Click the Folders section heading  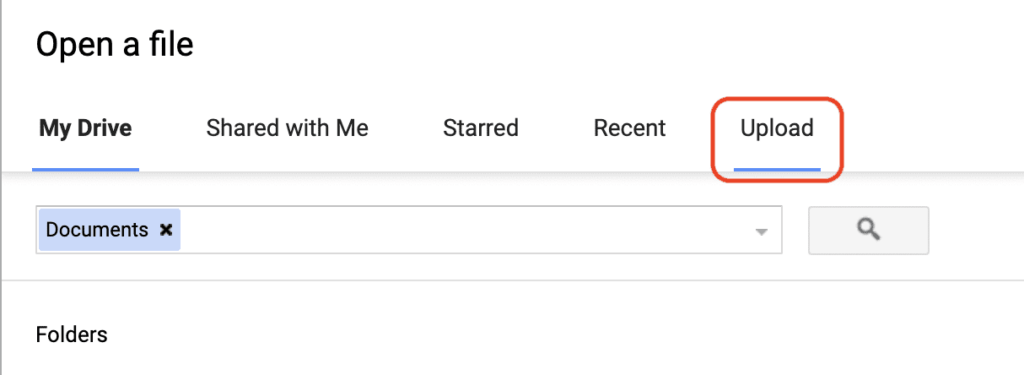pyautogui.click(x=71, y=335)
